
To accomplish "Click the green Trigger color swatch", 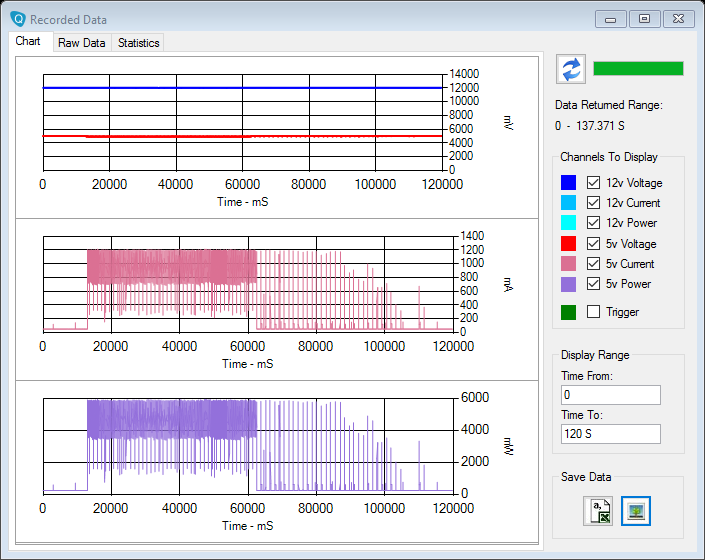I will (x=568, y=312).
